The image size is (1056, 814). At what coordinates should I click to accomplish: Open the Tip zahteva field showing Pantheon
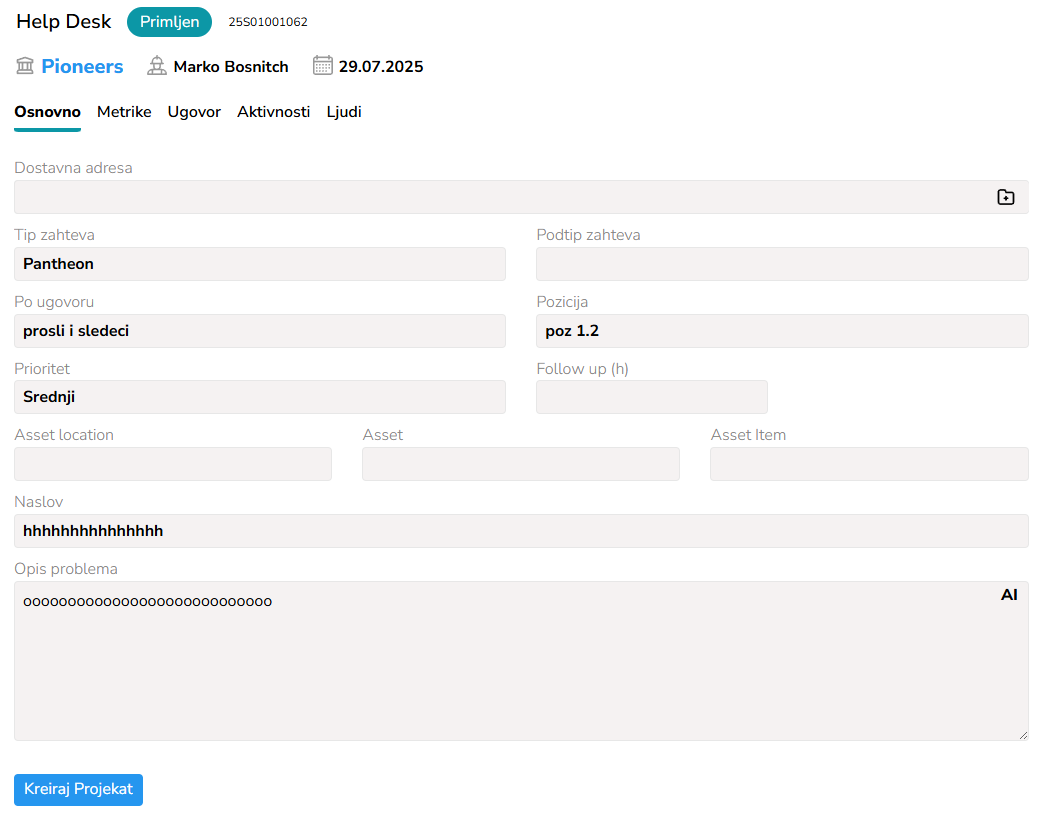(260, 264)
